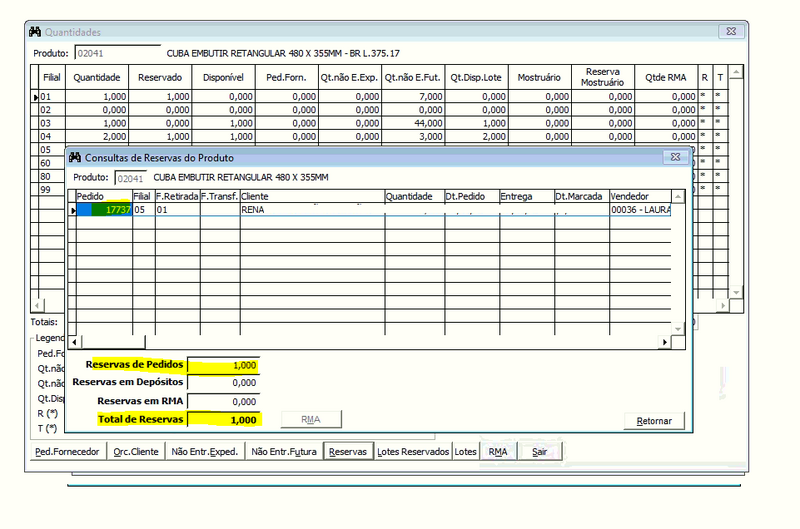
Task: Click the 00036 - LAURA vendedor cell
Action: 640,210
